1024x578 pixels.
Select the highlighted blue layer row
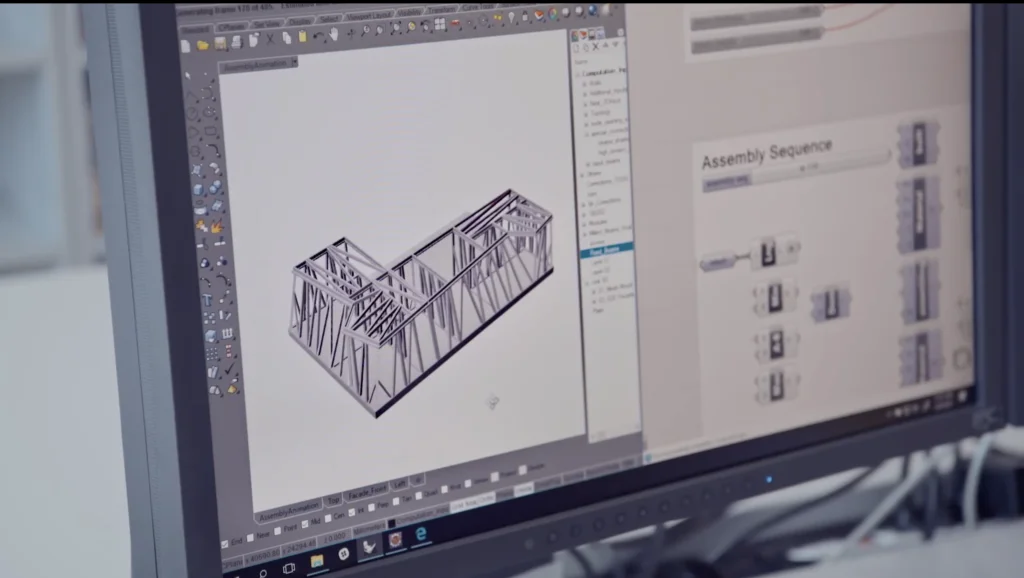[x=606, y=249]
